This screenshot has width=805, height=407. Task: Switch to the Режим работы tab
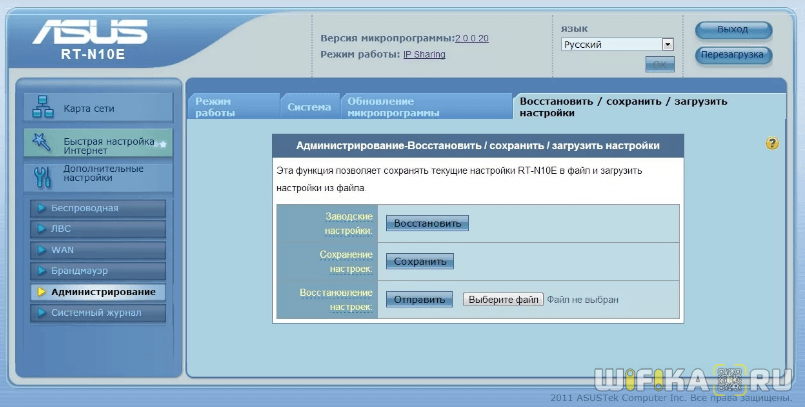pos(233,107)
